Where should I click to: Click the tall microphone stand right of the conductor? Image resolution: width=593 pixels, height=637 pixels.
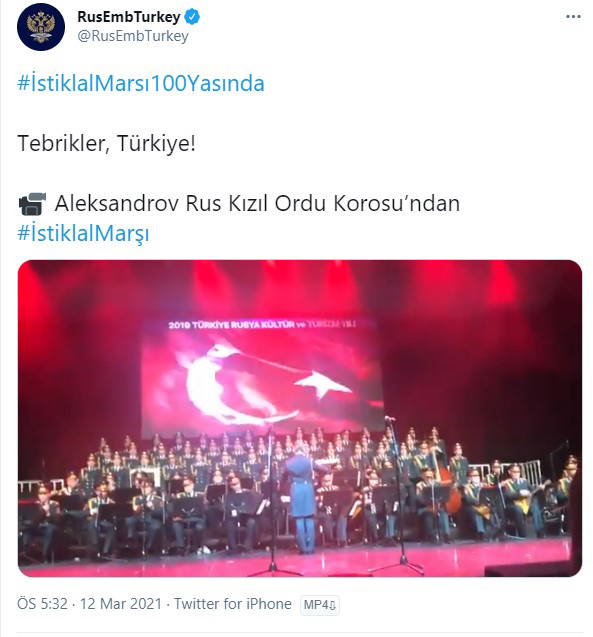pos(398,494)
